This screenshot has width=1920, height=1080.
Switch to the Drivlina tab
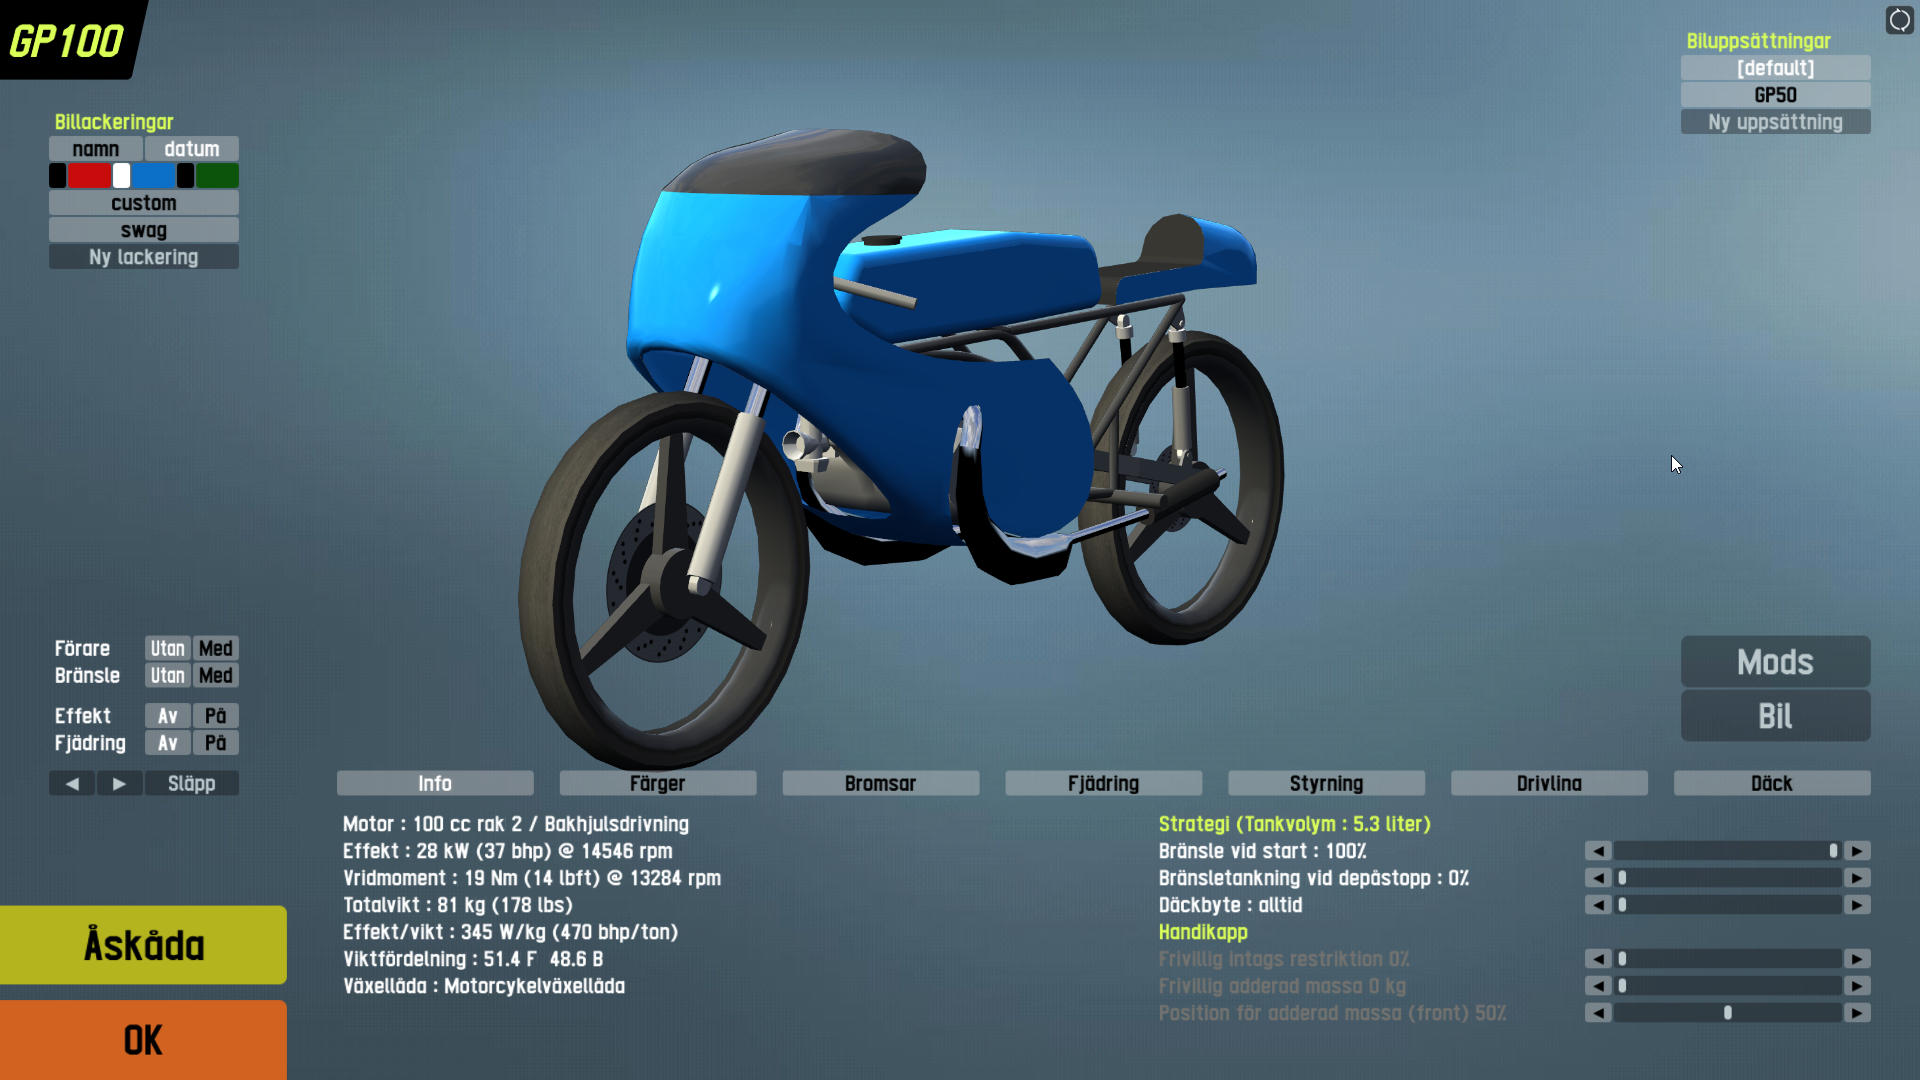(x=1548, y=784)
